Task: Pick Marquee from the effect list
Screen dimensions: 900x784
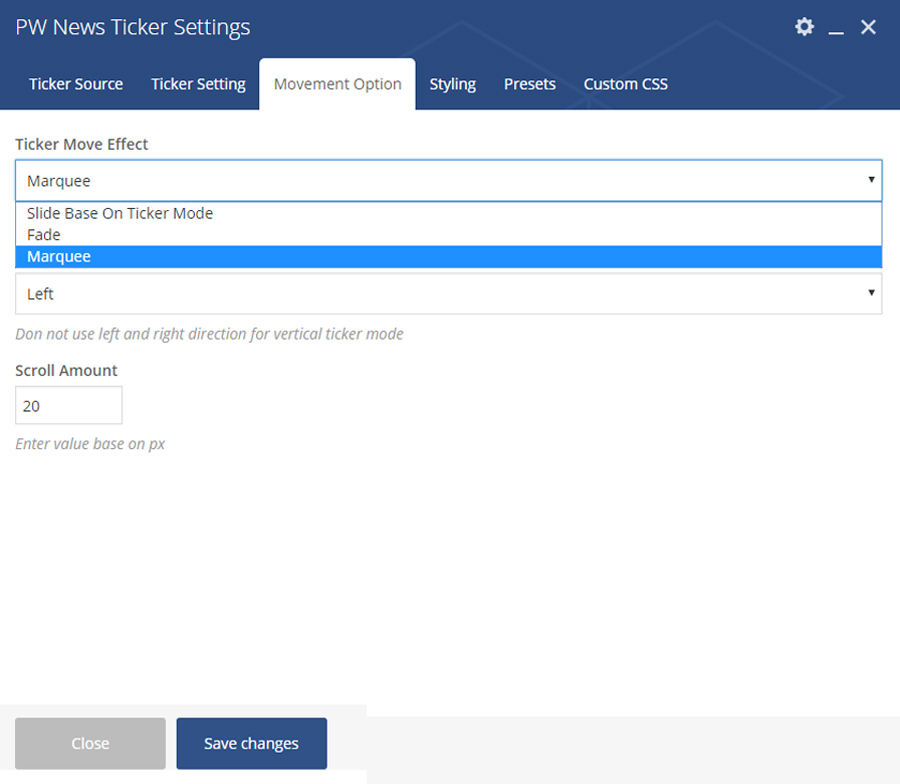Action: click(x=59, y=257)
